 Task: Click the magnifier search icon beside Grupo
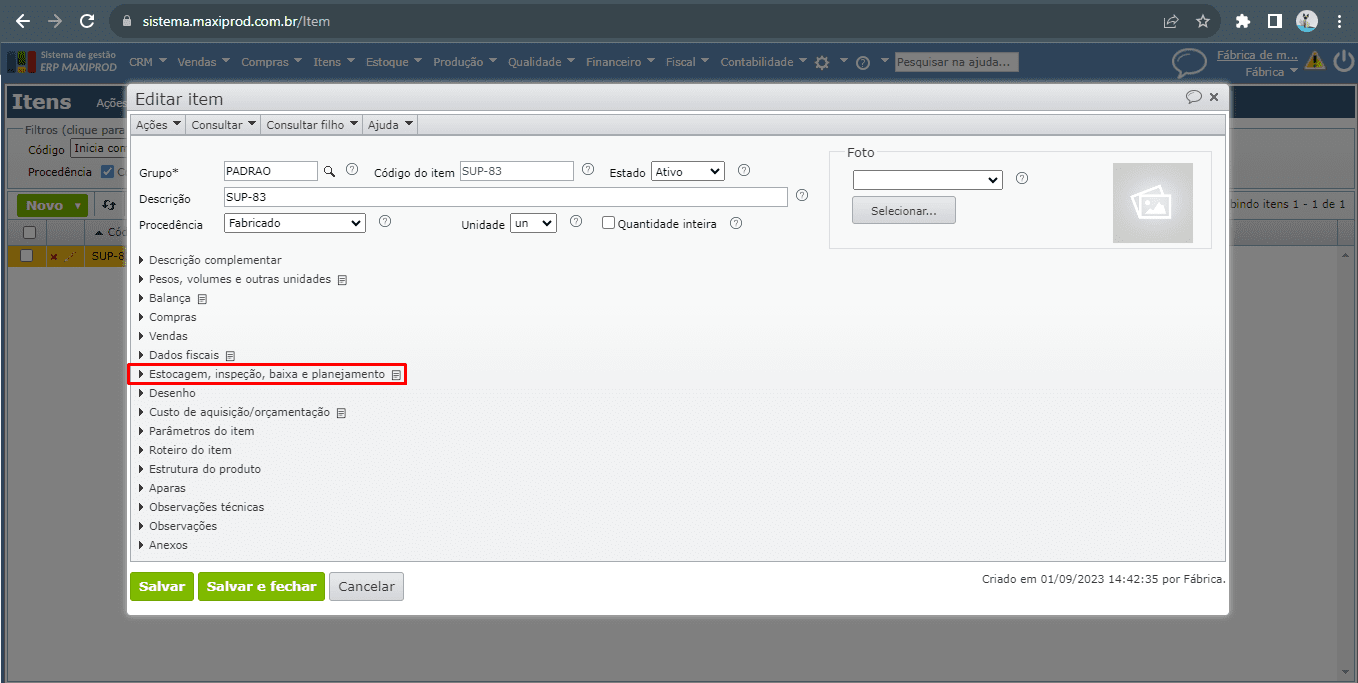329,171
